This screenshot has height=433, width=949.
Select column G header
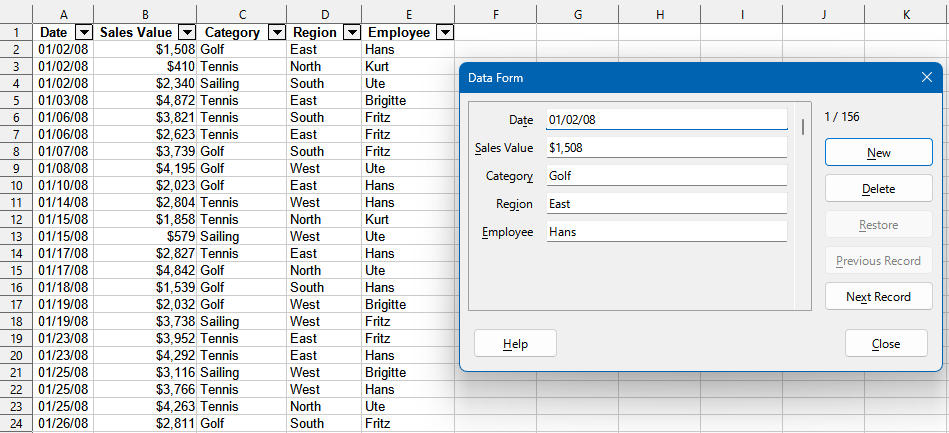(577, 15)
